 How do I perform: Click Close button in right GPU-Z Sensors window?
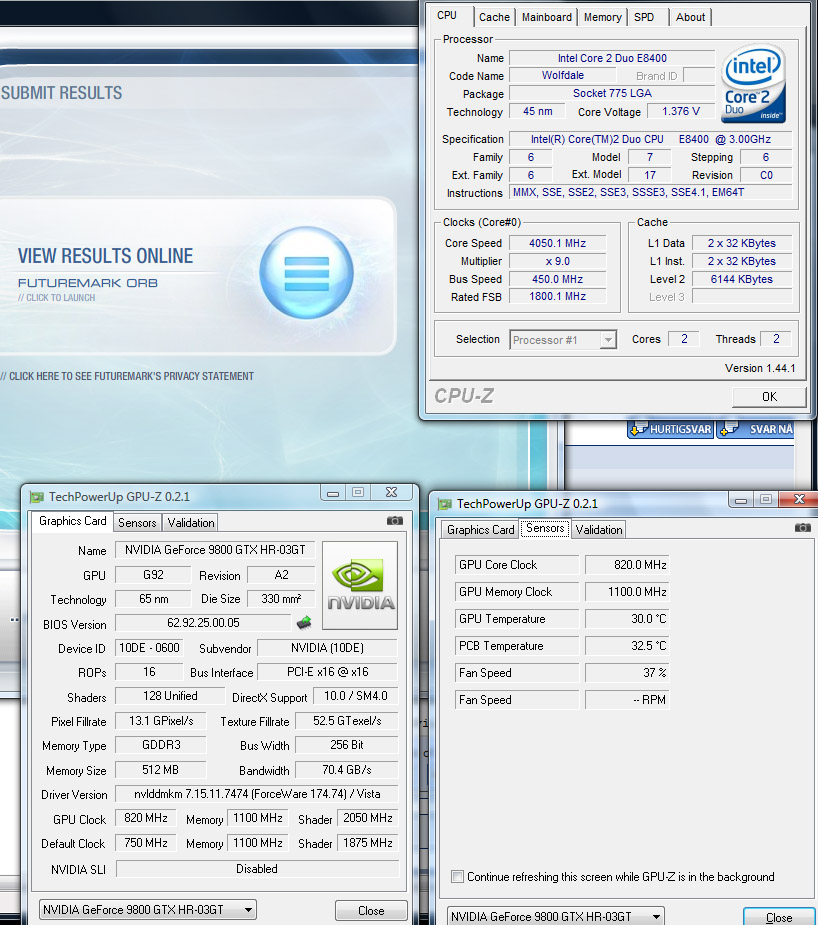(778, 917)
